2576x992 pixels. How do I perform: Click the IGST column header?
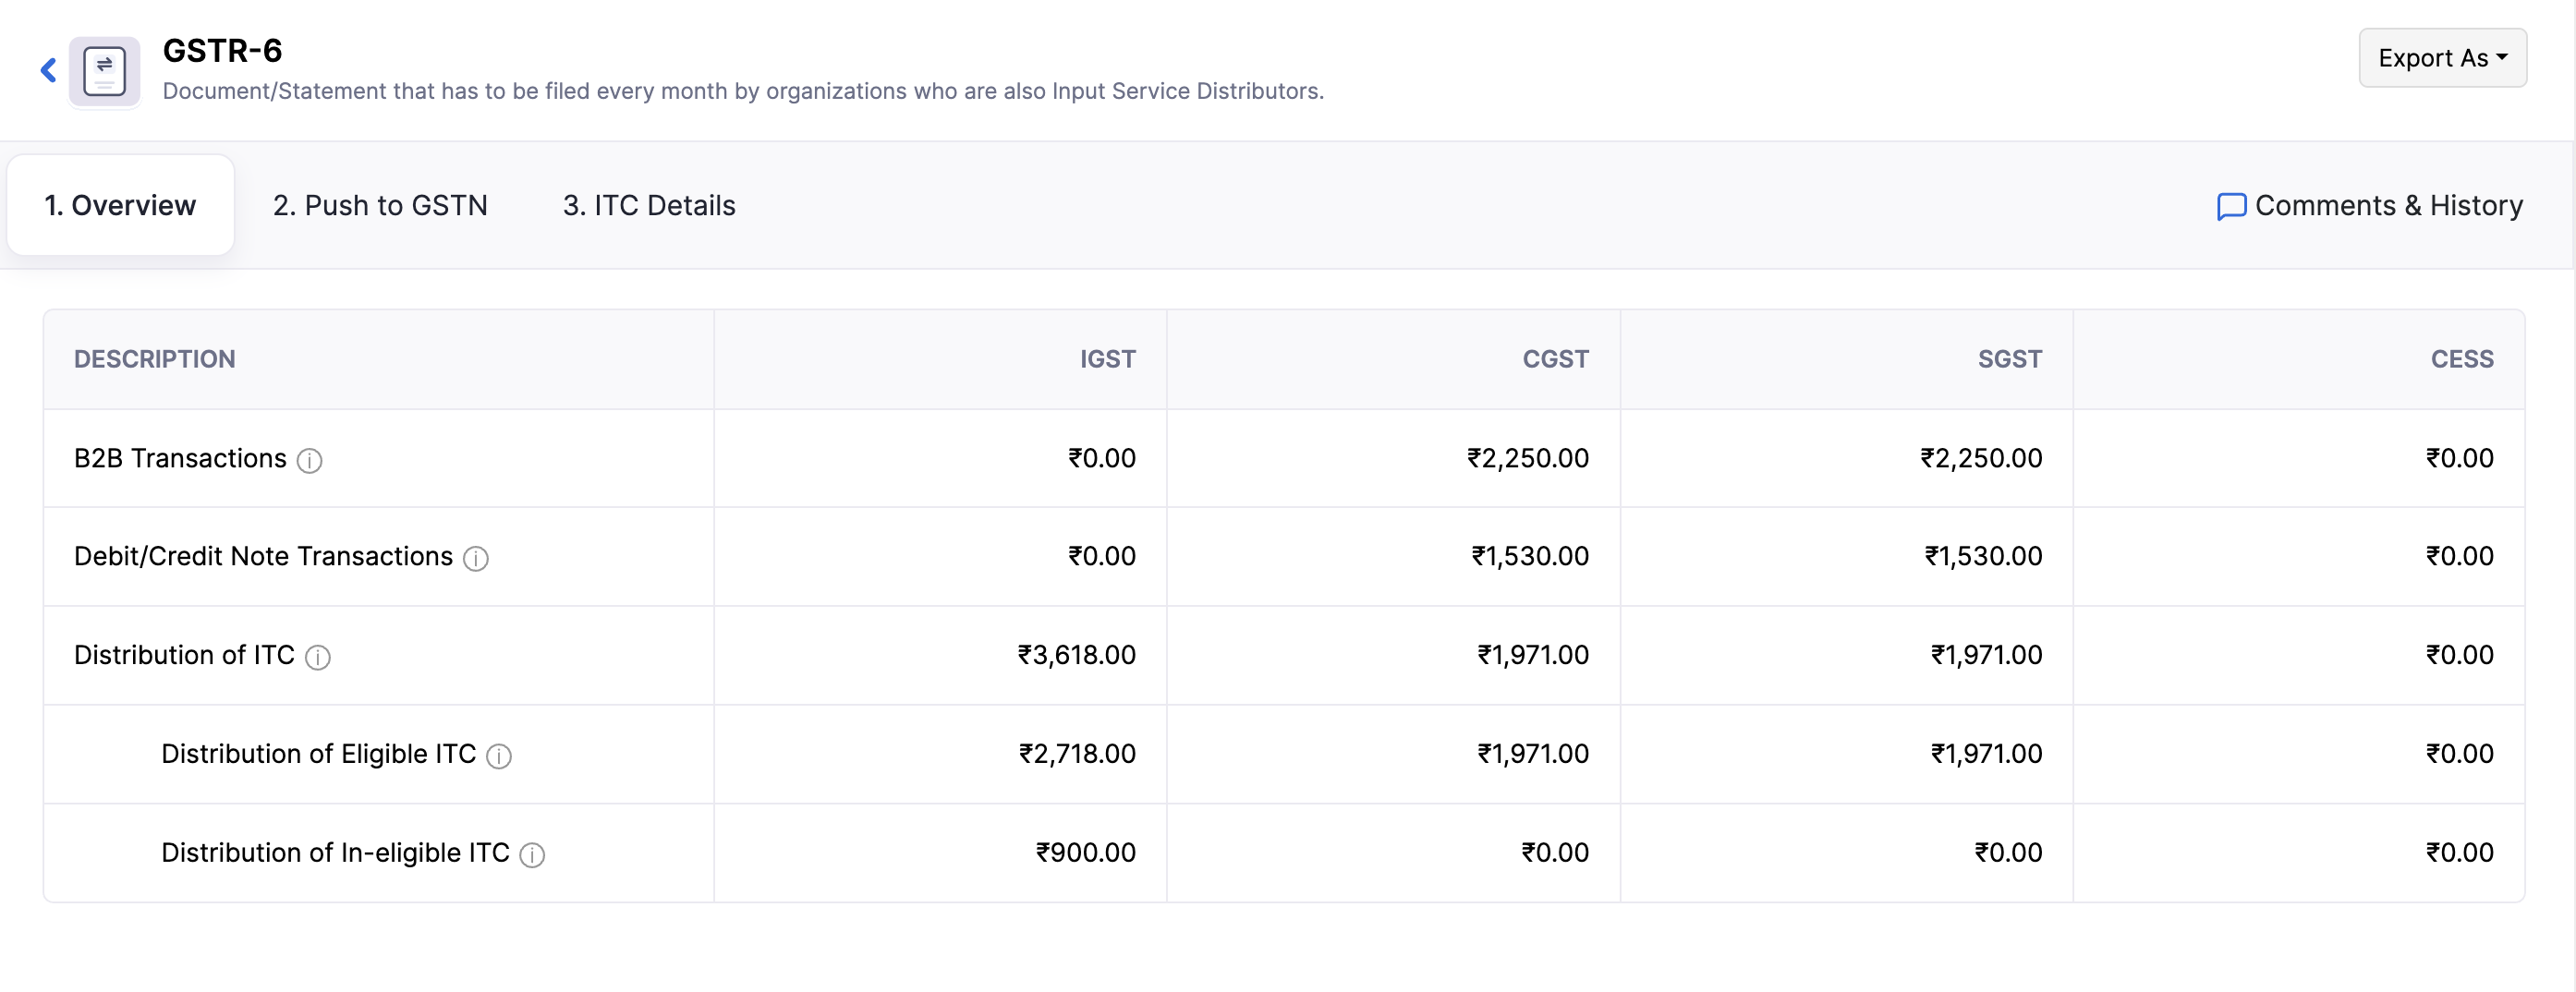tap(1107, 359)
